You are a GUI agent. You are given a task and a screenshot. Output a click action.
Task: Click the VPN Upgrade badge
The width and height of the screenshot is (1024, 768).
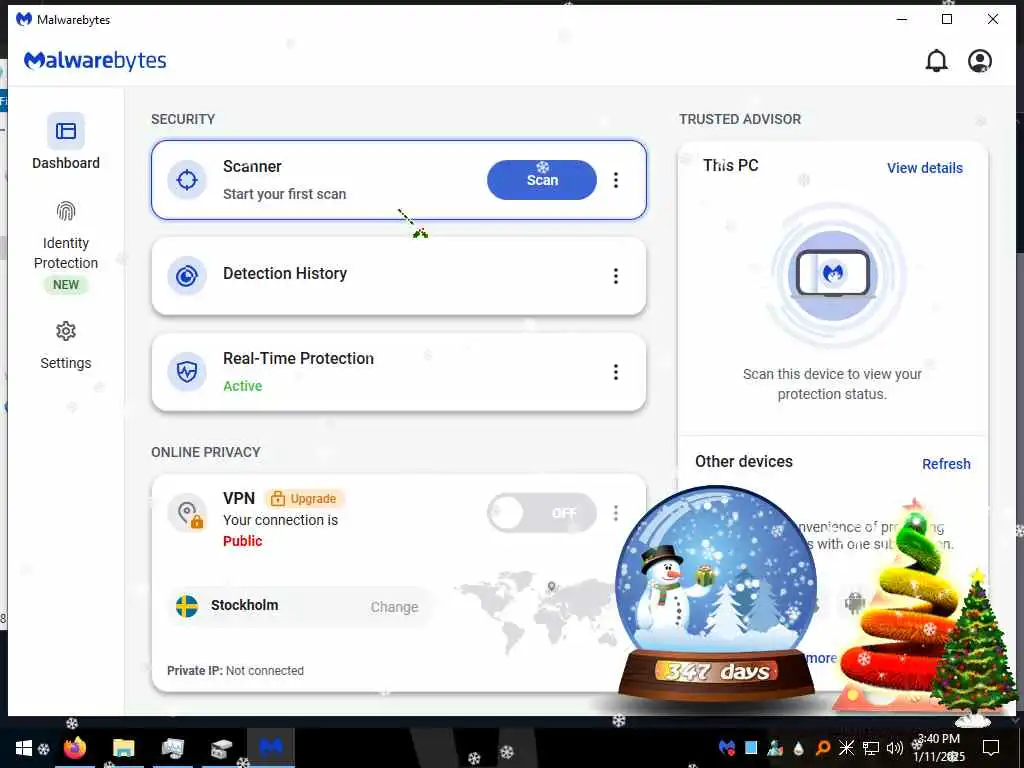tap(304, 498)
